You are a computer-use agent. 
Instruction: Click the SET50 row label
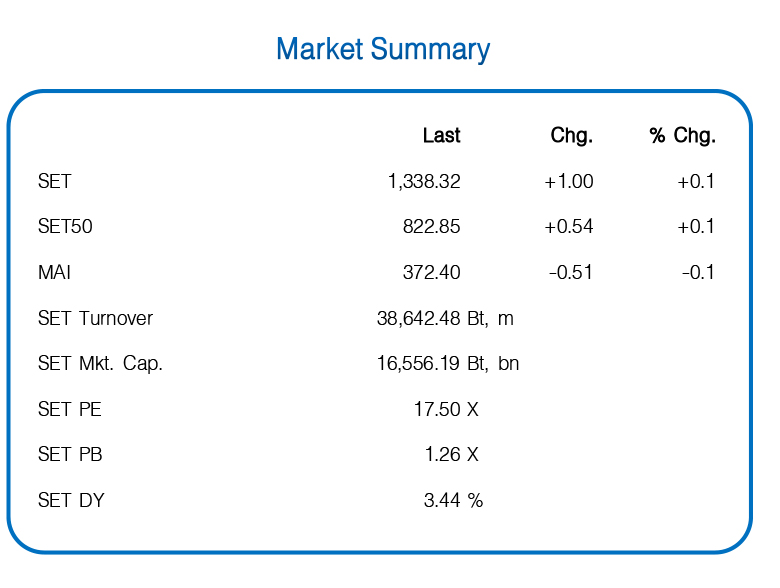[65, 226]
